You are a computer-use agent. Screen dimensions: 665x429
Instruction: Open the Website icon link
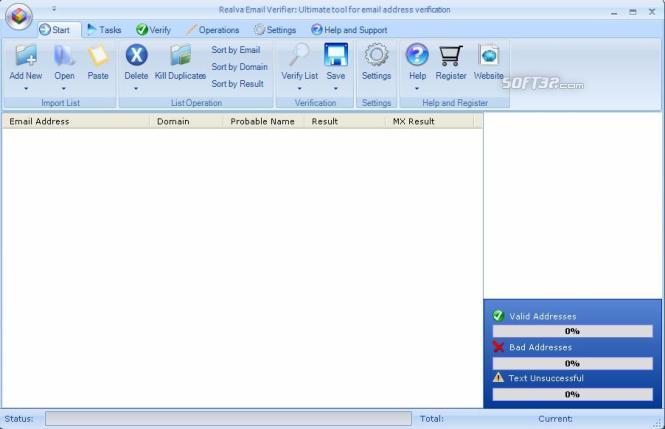[489, 56]
